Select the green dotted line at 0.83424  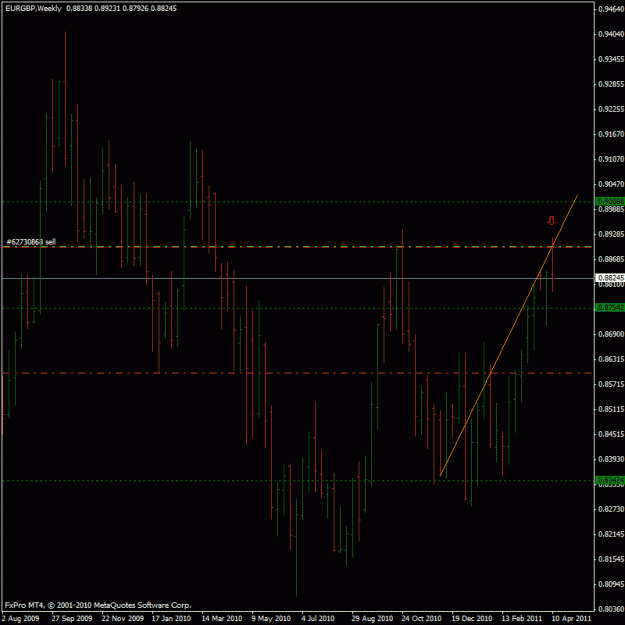pyautogui.click(x=297, y=481)
